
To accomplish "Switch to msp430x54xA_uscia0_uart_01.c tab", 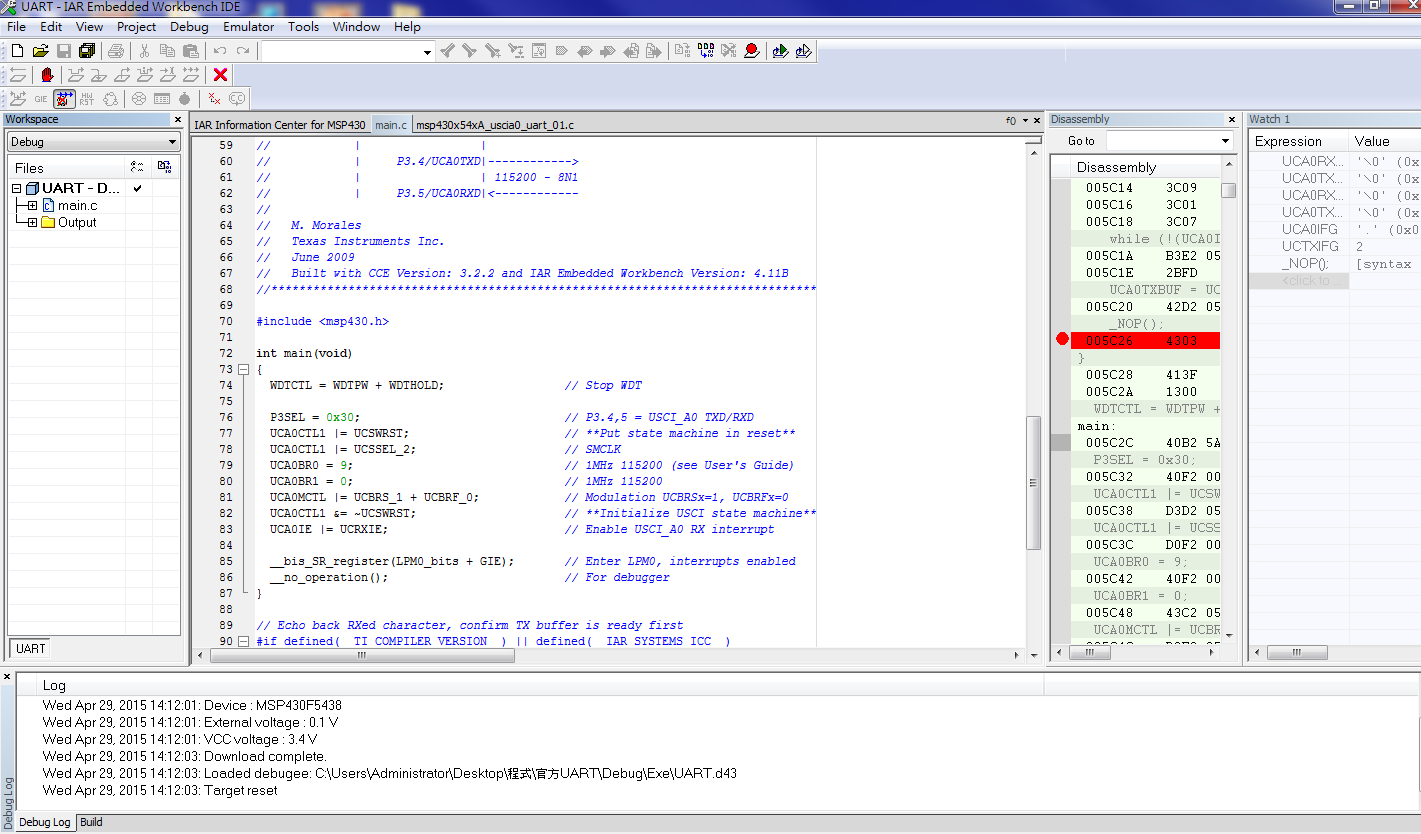I will click(x=494, y=125).
